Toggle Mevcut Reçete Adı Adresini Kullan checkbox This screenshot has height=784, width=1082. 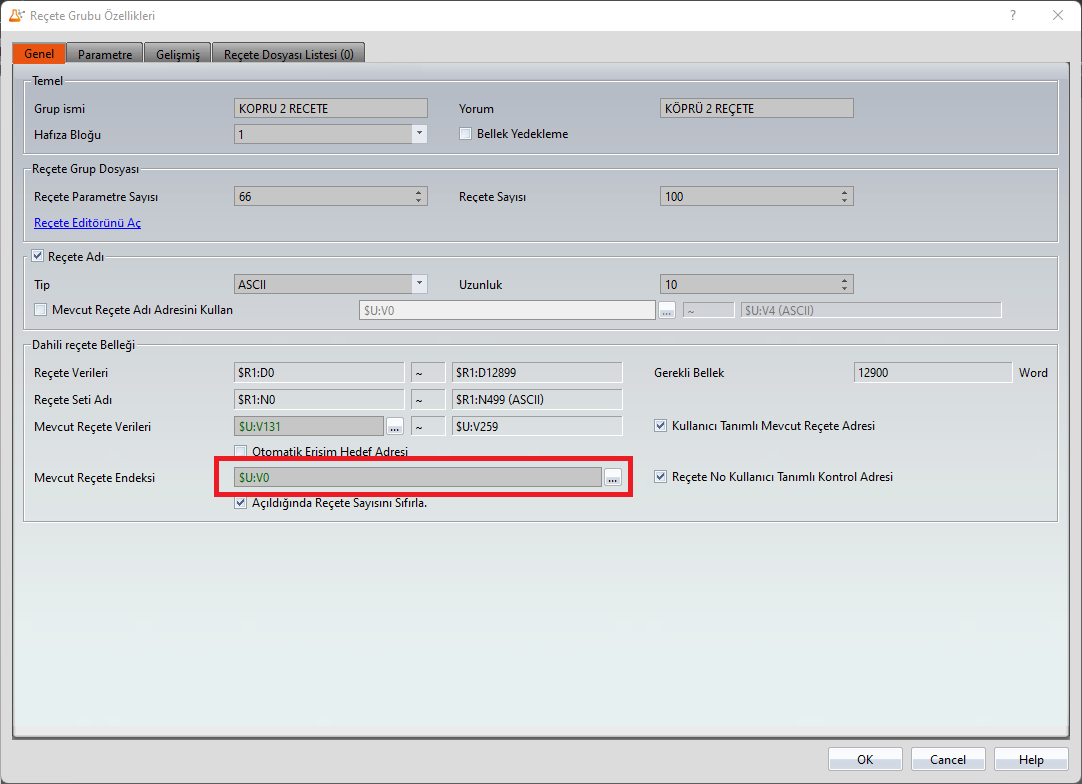[41, 310]
